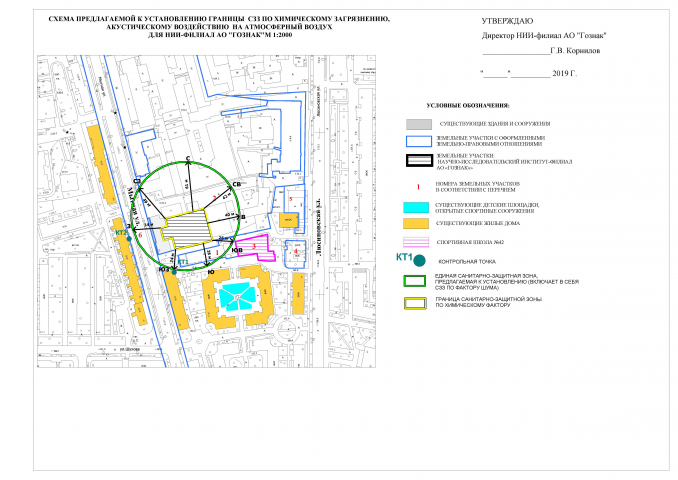Image resolution: width=678 pixels, height=480 pixels.
Task: Click the '2019 Г.' date text
Action: pos(564,74)
